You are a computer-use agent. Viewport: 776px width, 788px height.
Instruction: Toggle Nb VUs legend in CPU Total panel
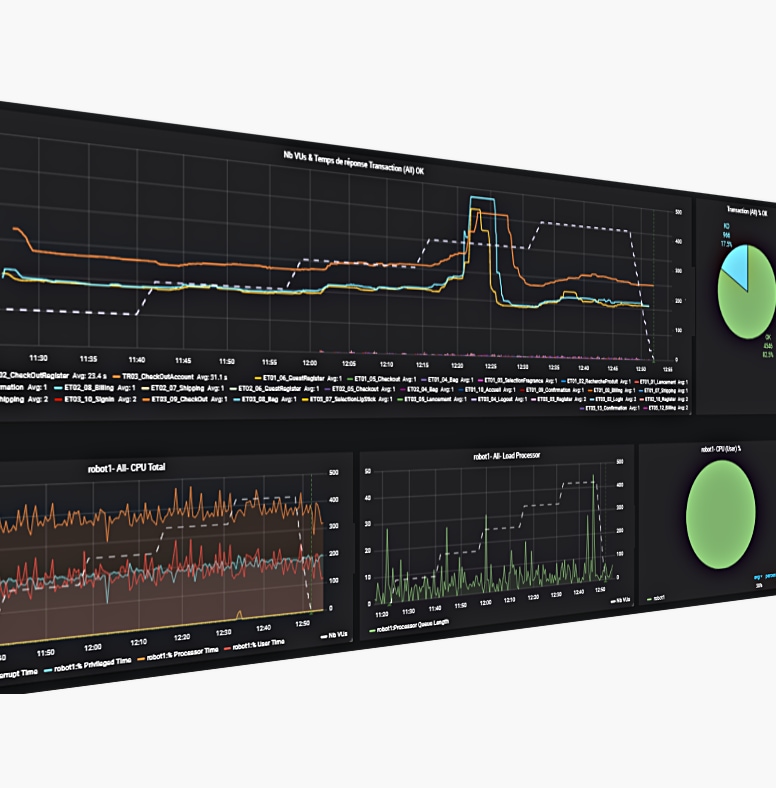point(334,635)
